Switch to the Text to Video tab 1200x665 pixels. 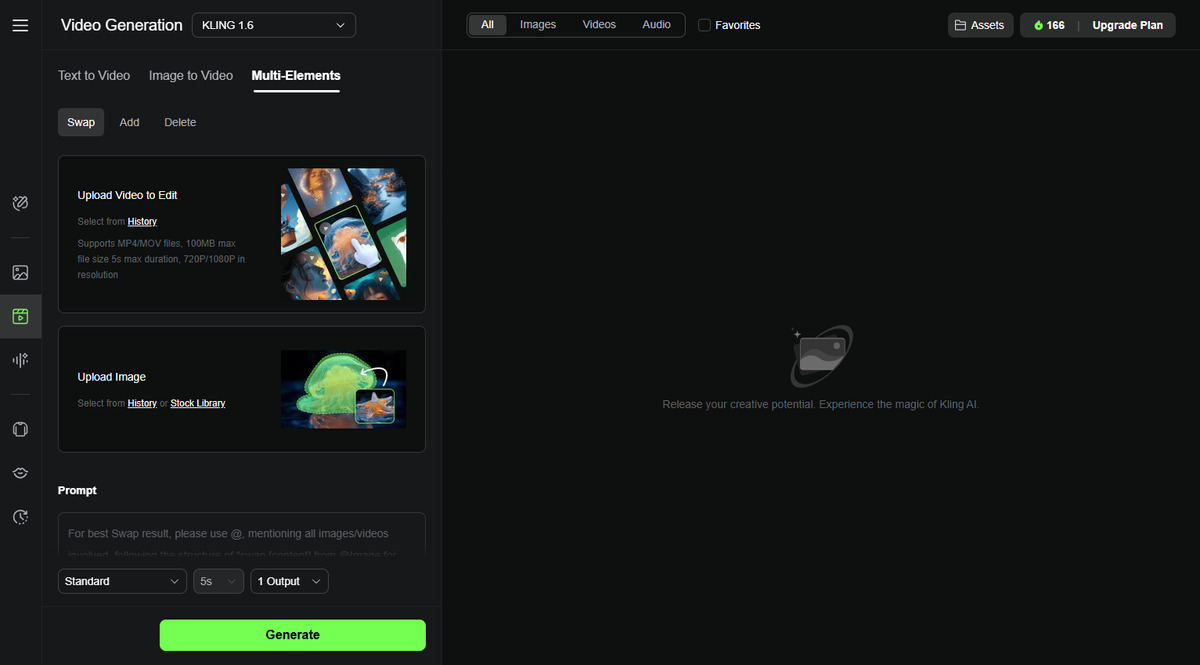tap(94, 75)
